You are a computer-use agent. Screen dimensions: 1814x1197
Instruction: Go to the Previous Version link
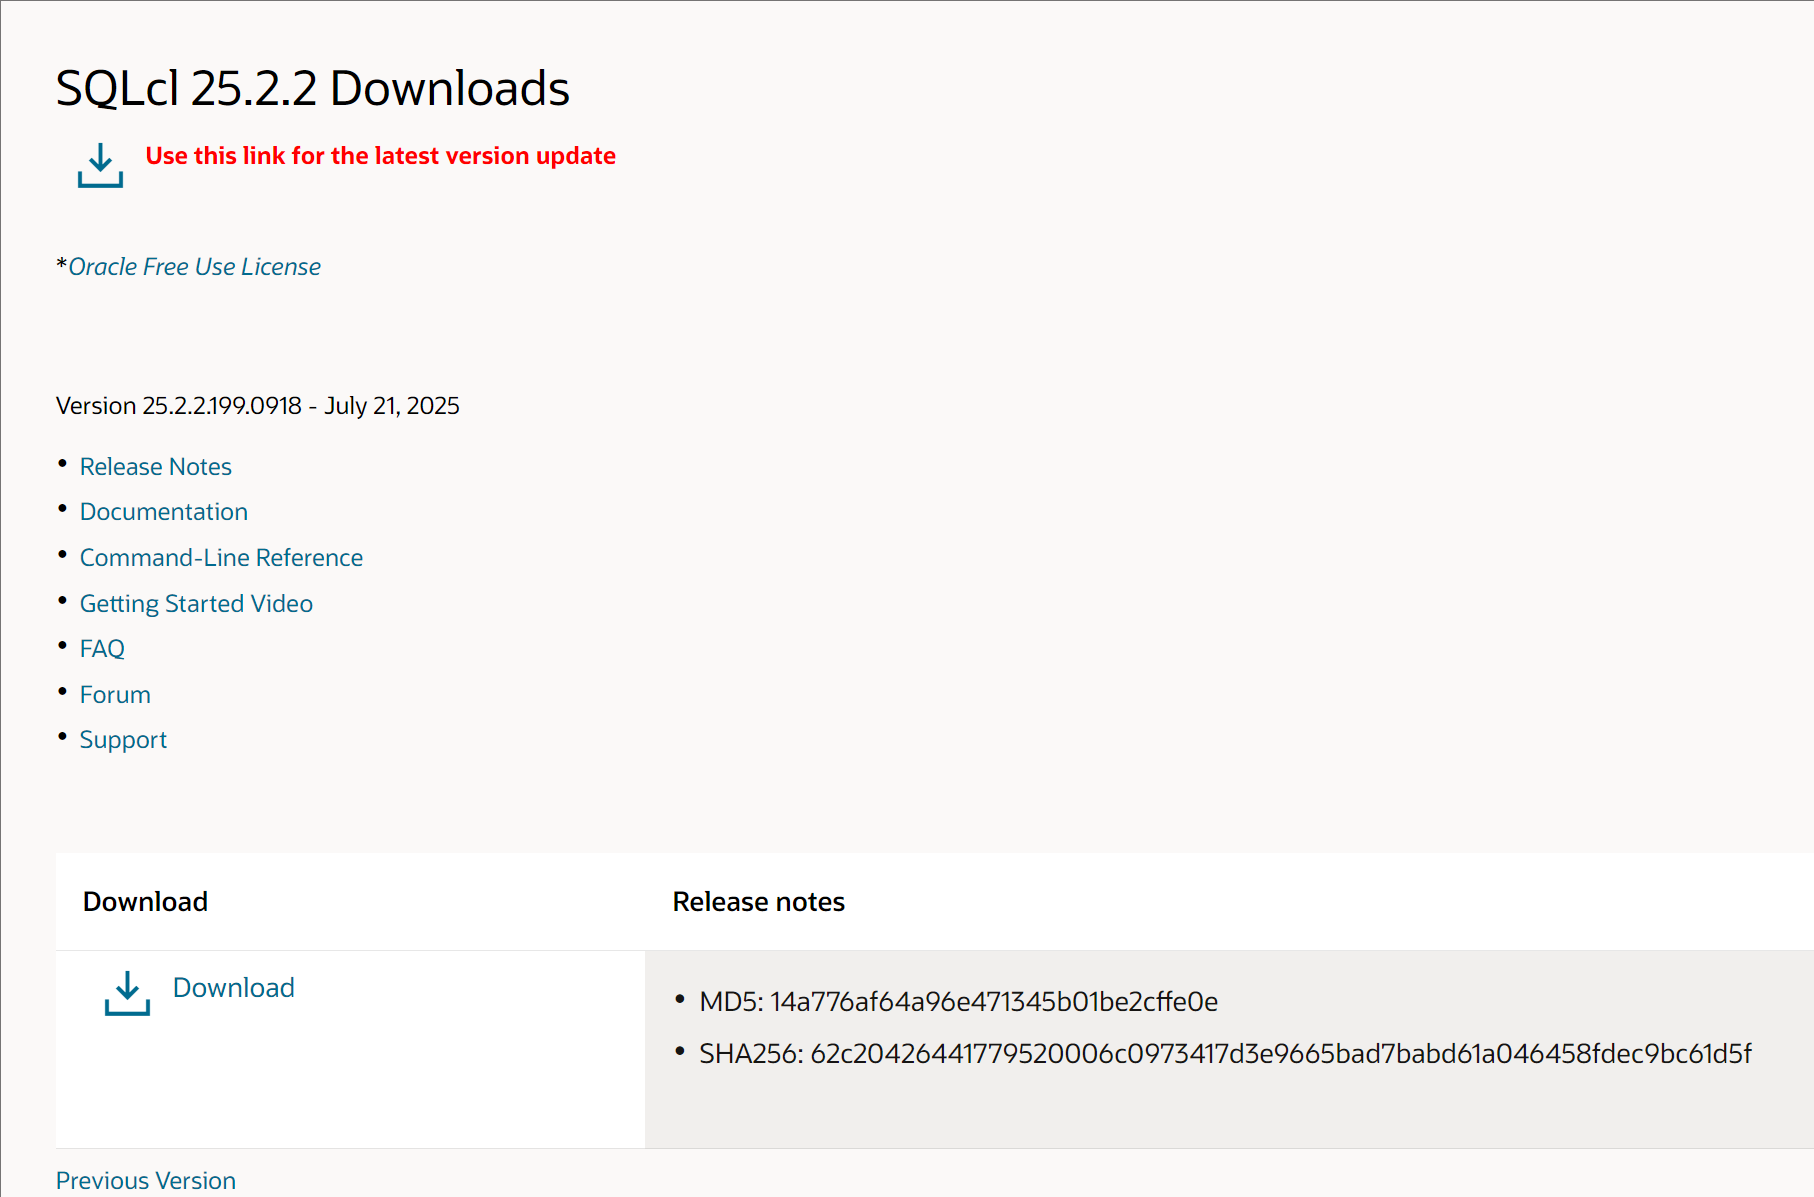click(146, 1180)
